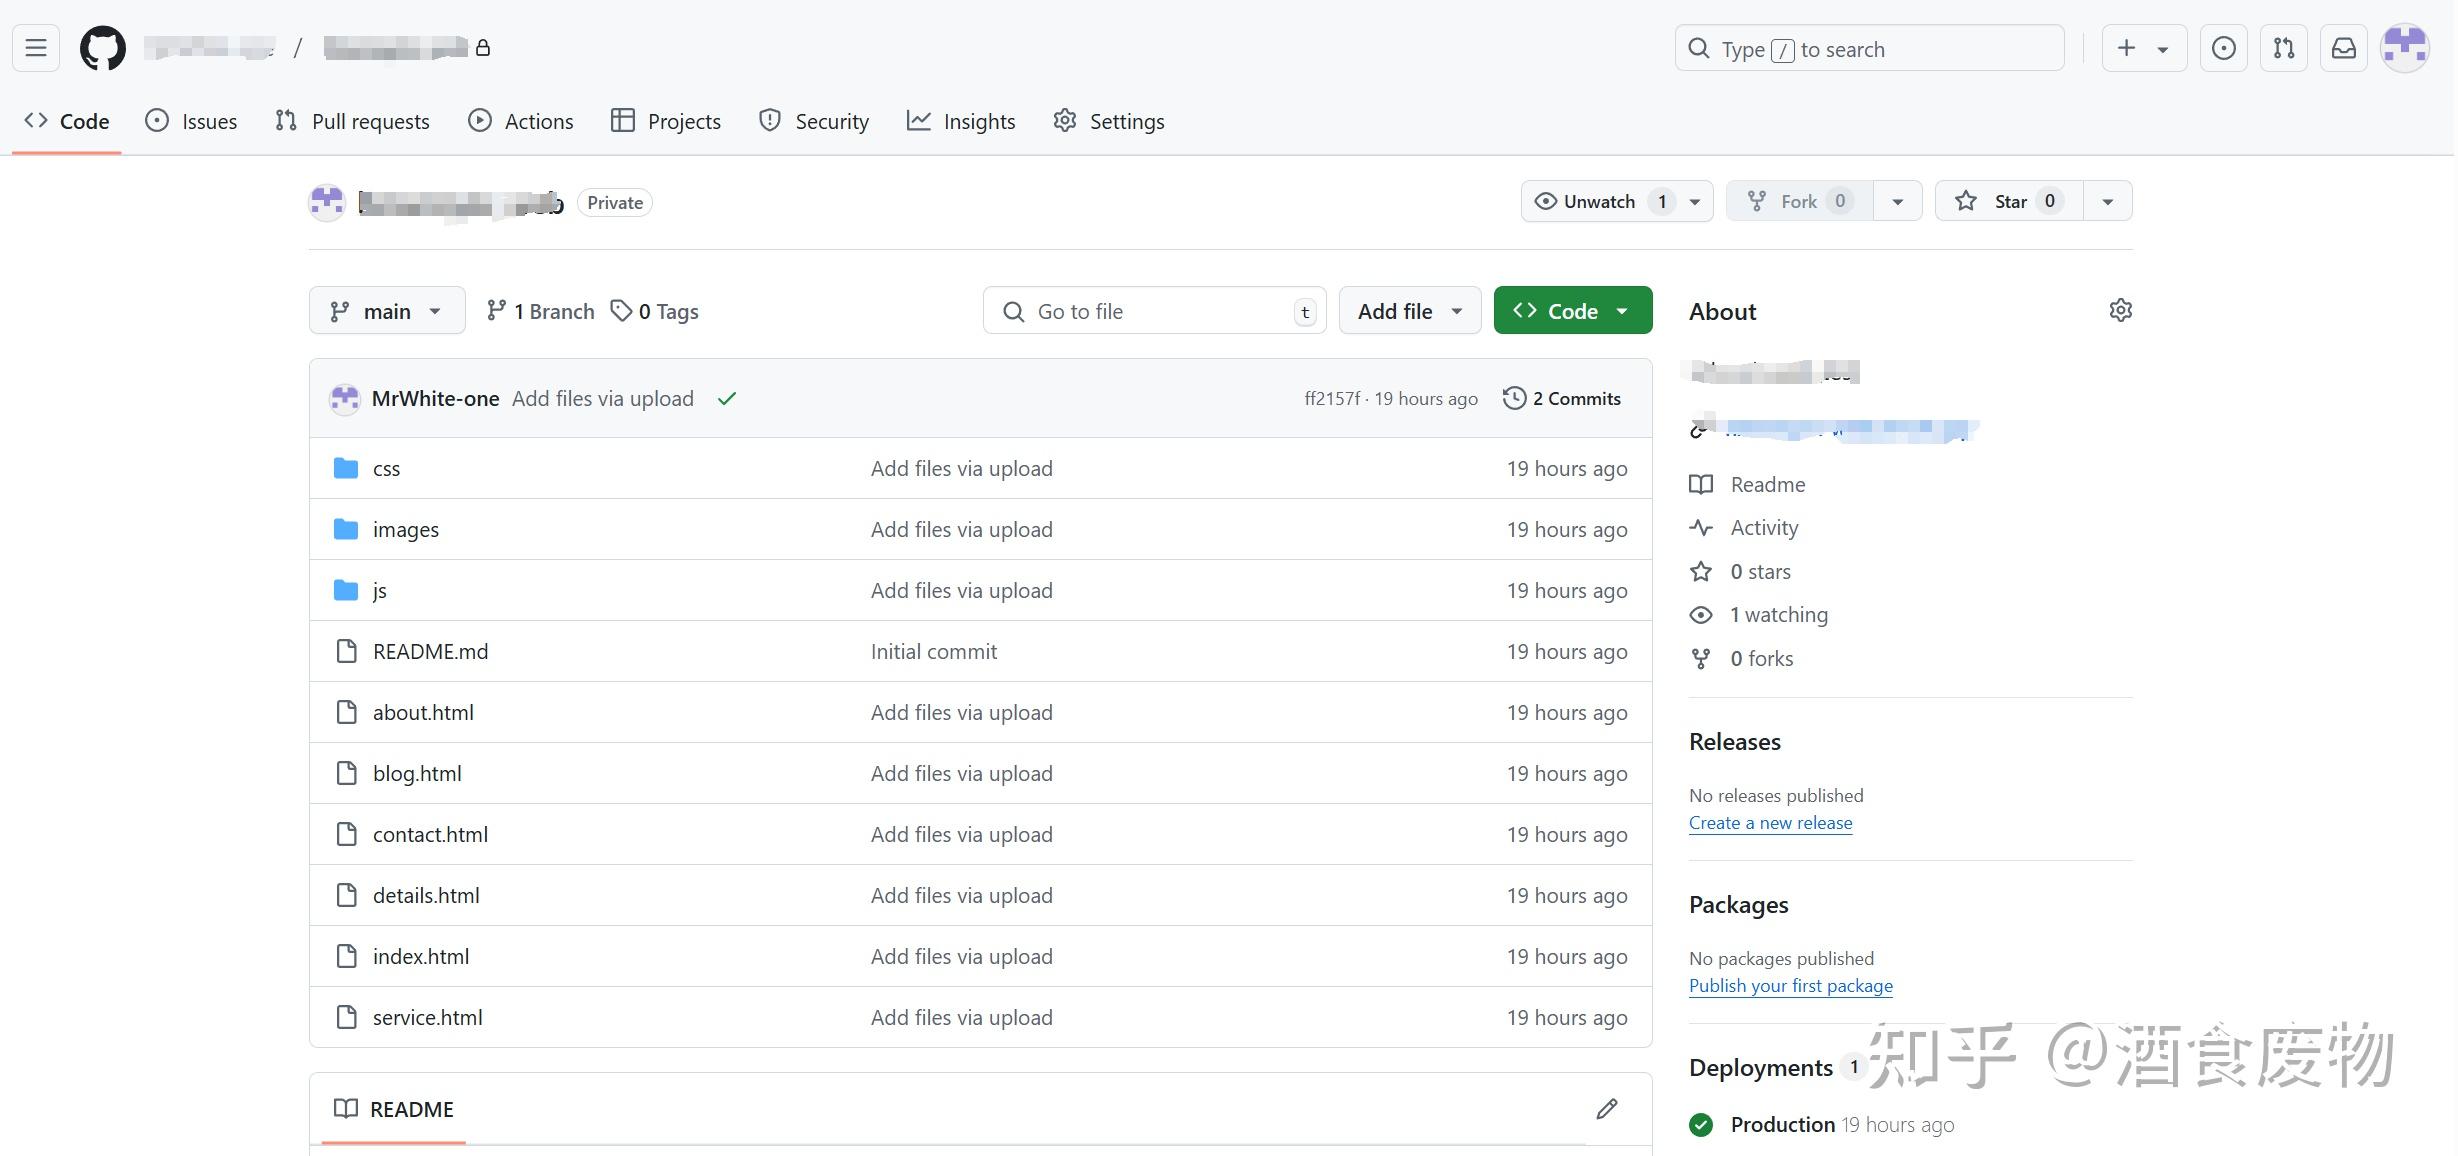Open the notifications inbox icon
Image resolution: width=2458 pixels, height=1156 pixels.
[x=2343, y=47]
